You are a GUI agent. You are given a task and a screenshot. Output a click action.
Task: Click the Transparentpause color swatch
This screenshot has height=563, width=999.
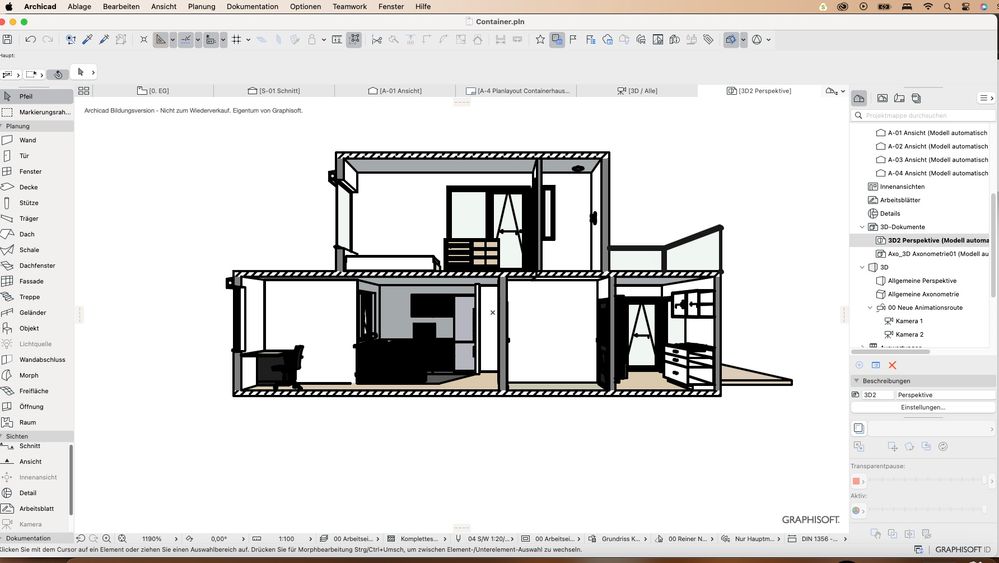[857, 481]
